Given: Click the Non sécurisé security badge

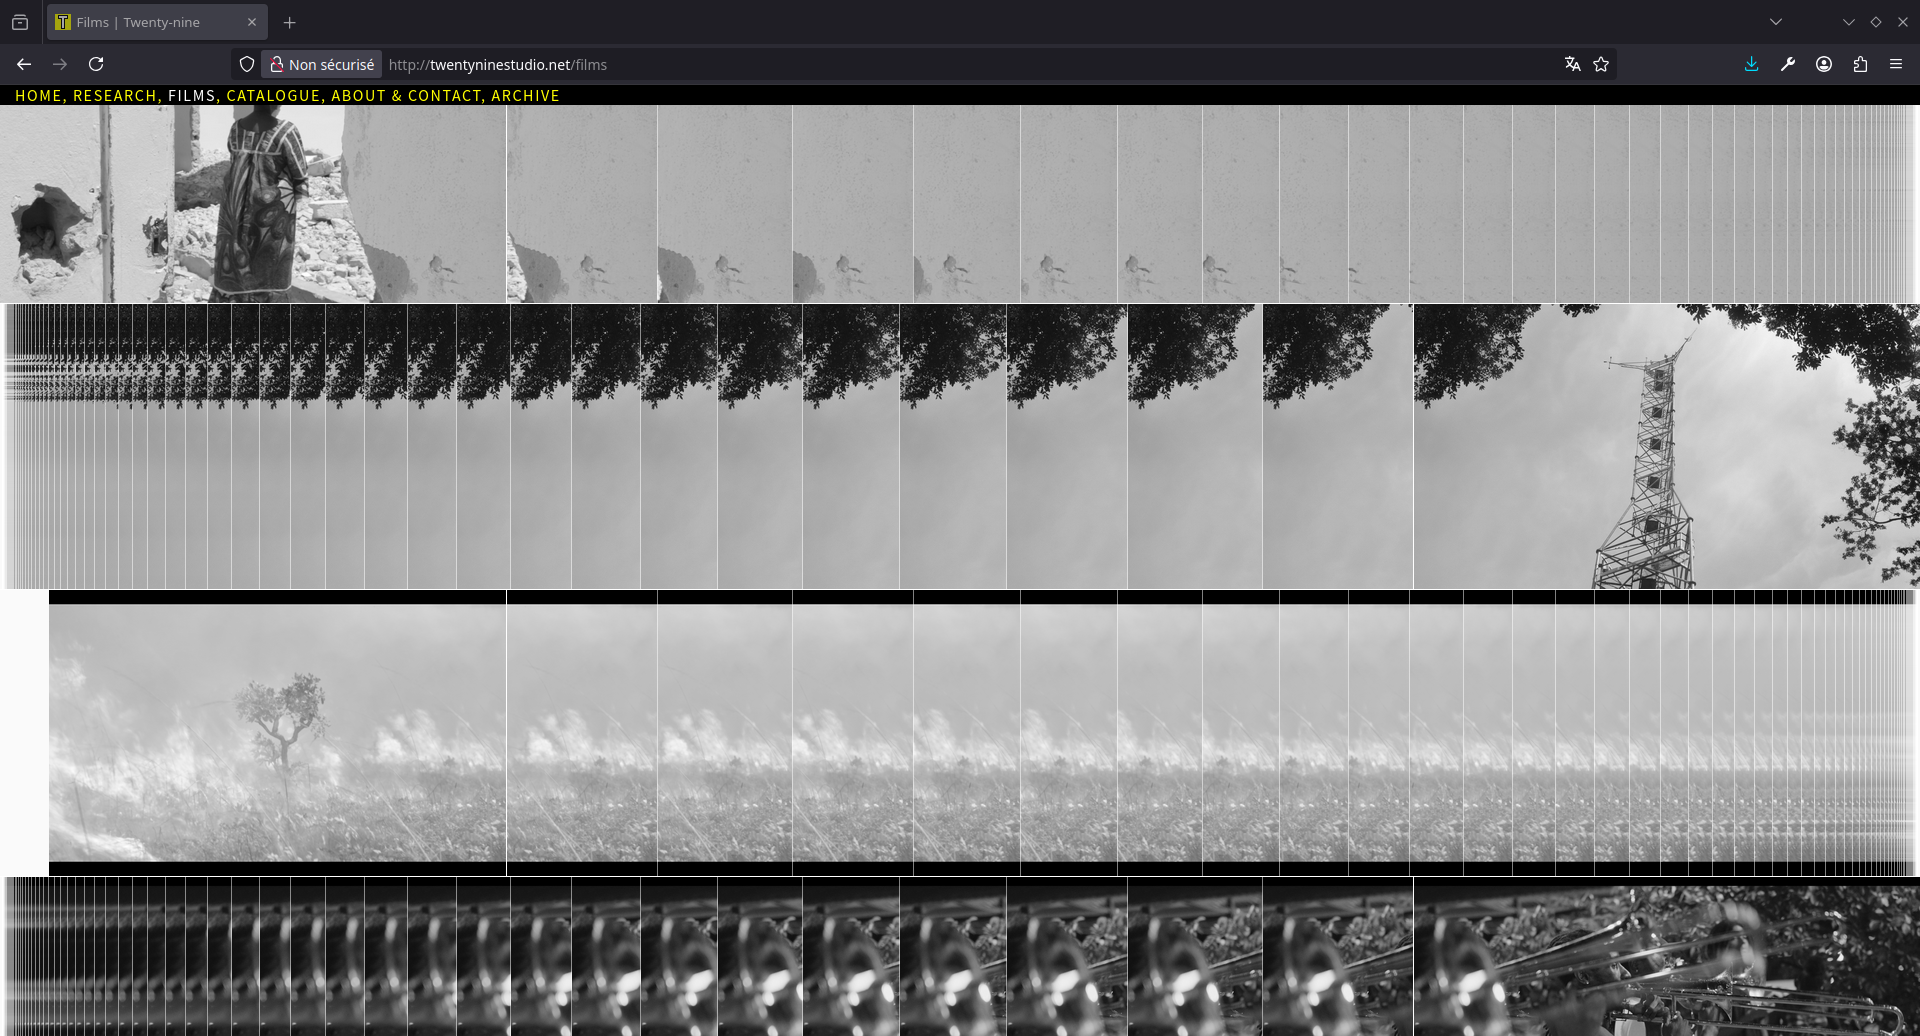Looking at the screenshot, I should pyautogui.click(x=321, y=64).
